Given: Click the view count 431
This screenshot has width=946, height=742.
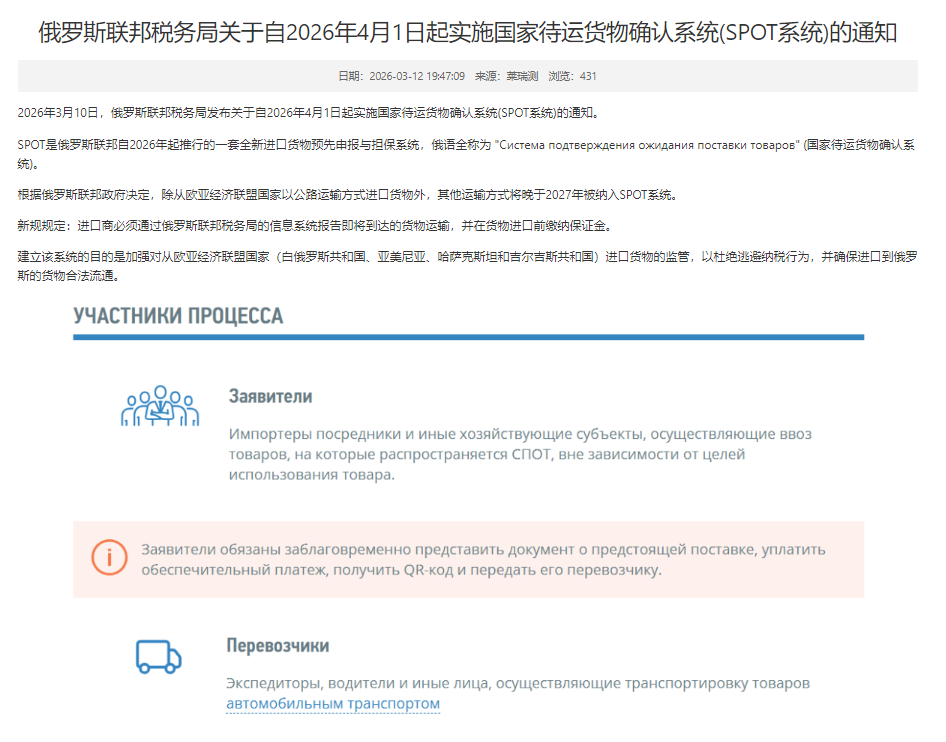Looking at the screenshot, I should click(x=588, y=76).
